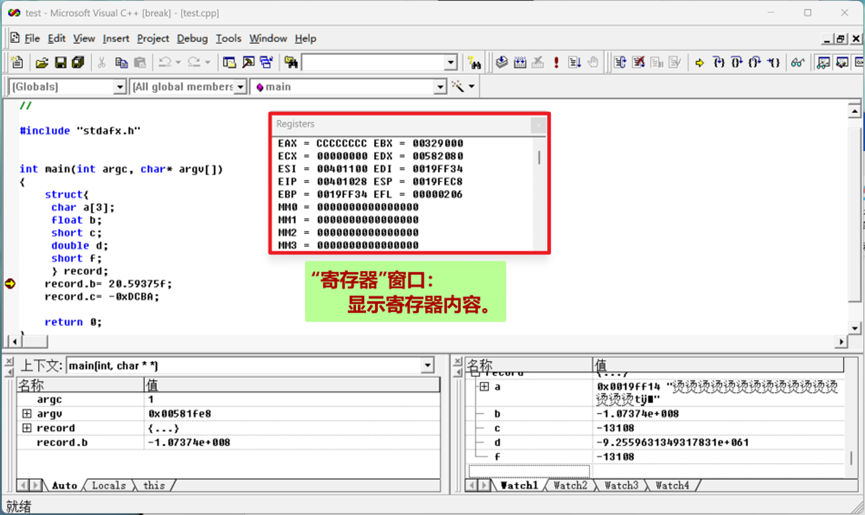
Task: Close the Registers window
Action: pyautogui.click(x=538, y=125)
